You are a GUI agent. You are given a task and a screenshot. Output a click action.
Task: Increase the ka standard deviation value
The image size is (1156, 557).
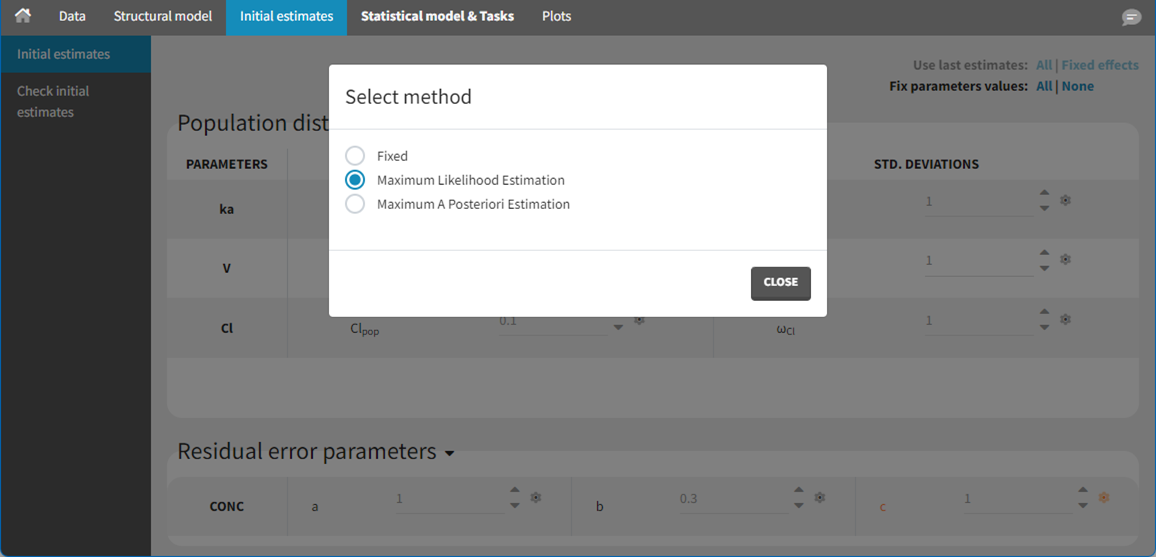1044,194
